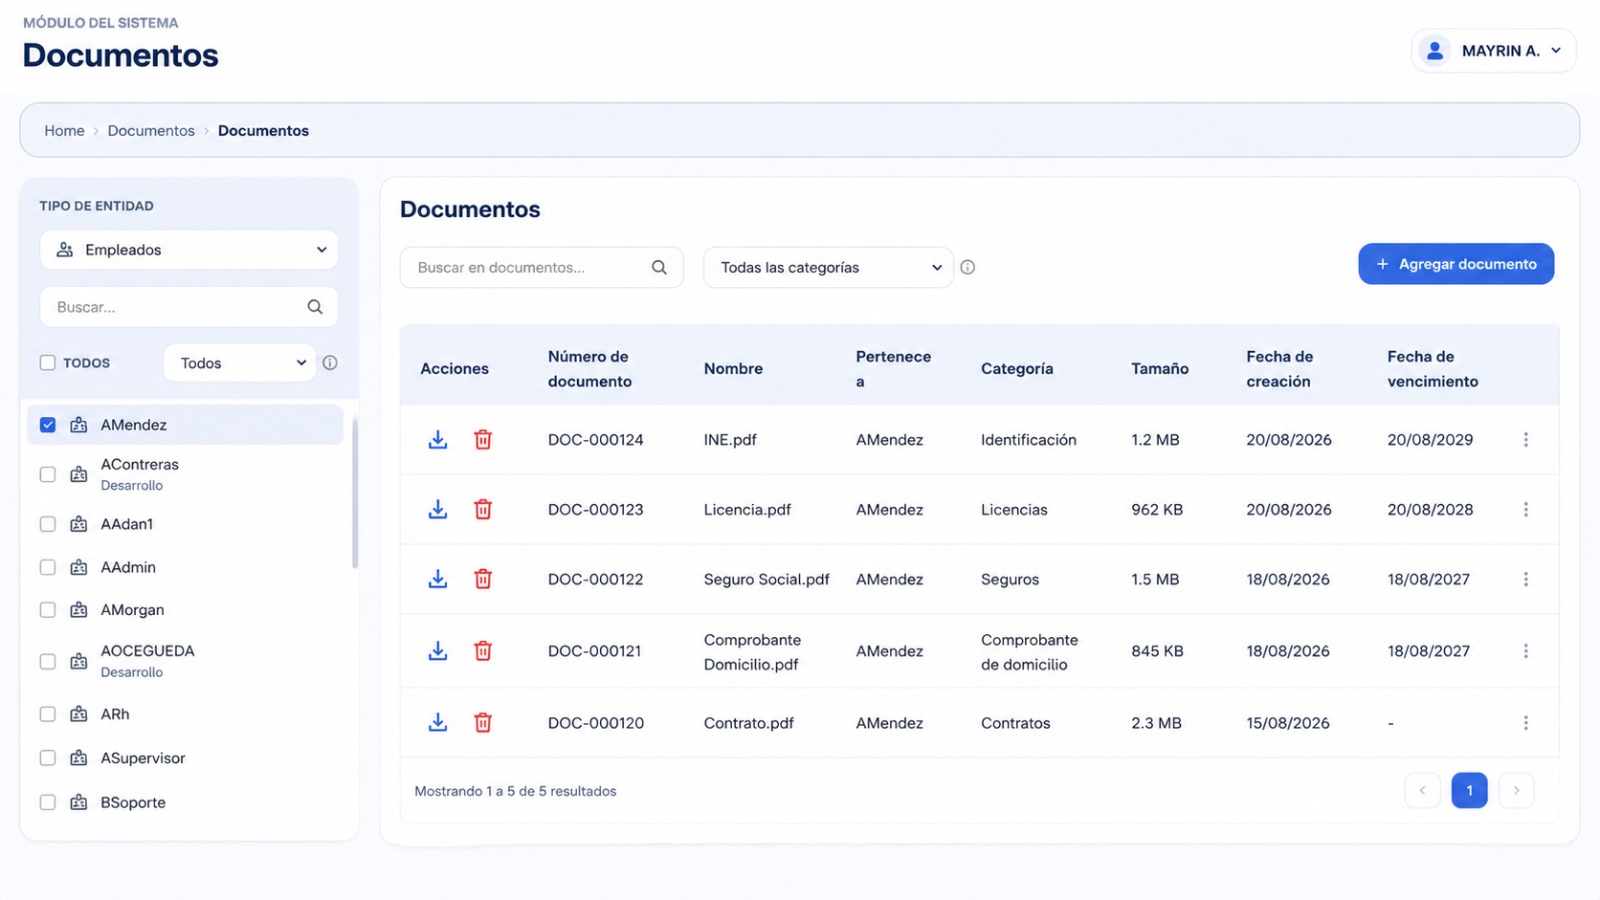Image resolution: width=1600 pixels, height=900 pixels.
Task: Click the Fecha de vencimiento header
Action: [x=1433, y=369]
